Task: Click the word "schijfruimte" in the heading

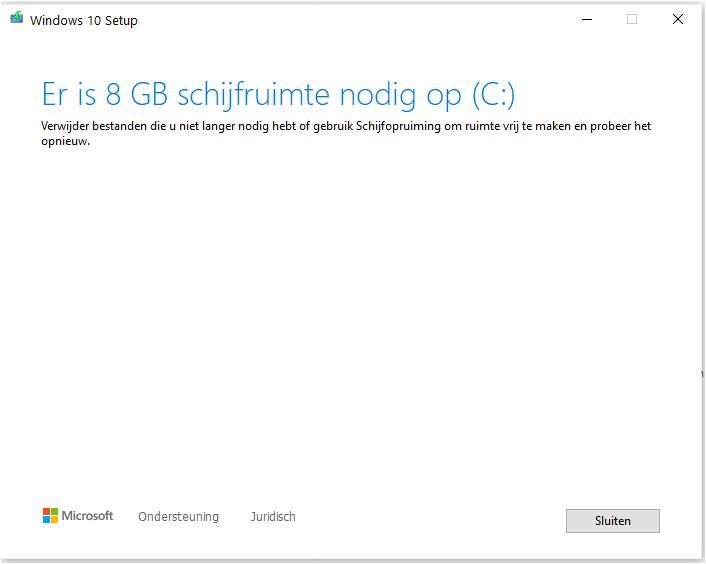Action: (254, 95)
